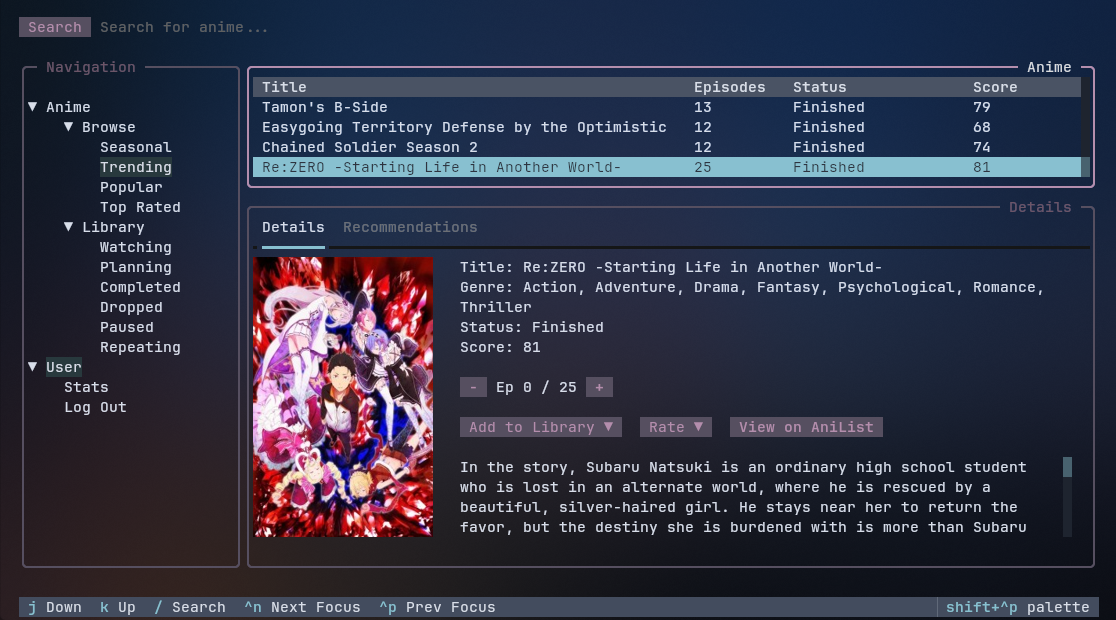The width and height of the screenshot is (1116, 620).
Task: Click score 68 in Easygoing Territory row
Action: [981, 127]
